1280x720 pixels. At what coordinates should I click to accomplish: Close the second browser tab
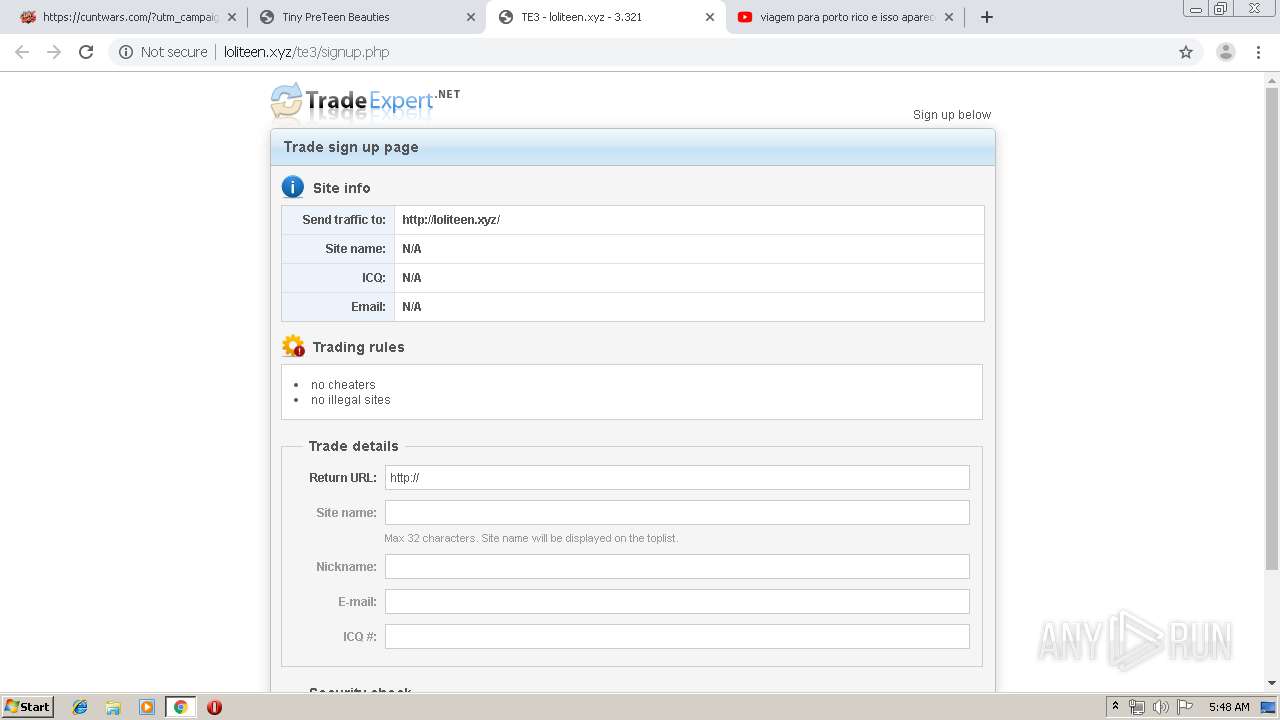point(471,17)
